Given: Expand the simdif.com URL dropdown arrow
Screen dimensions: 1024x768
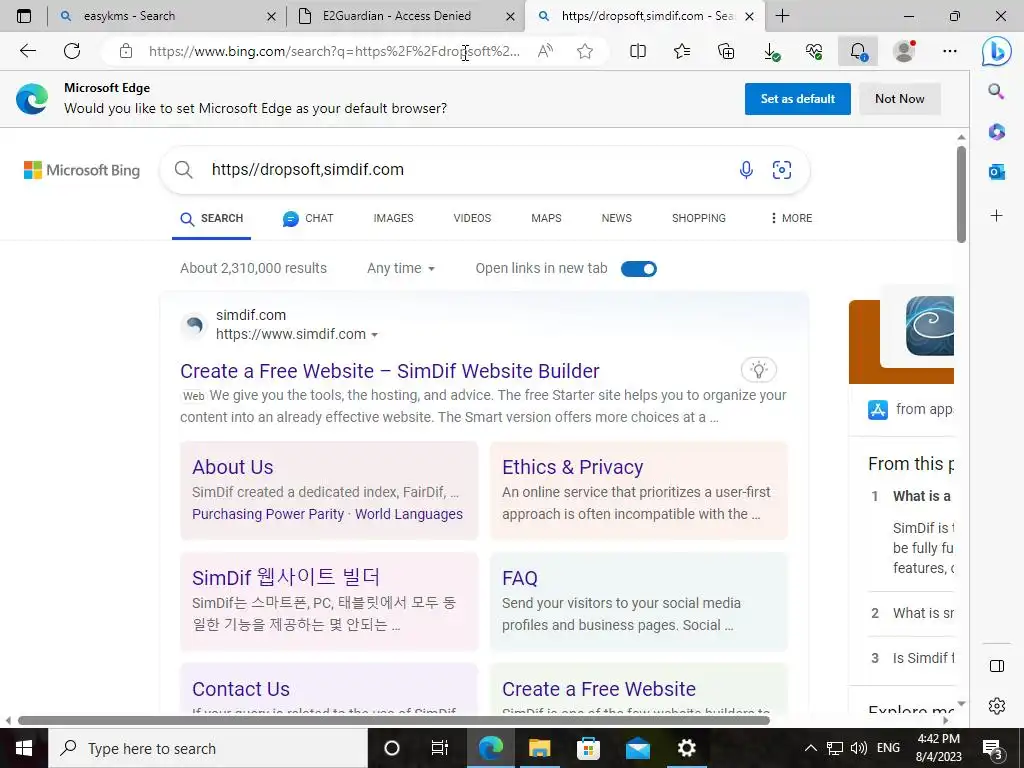Looking at the screenshot, I should pyautogui.click(x=374, y=335).
